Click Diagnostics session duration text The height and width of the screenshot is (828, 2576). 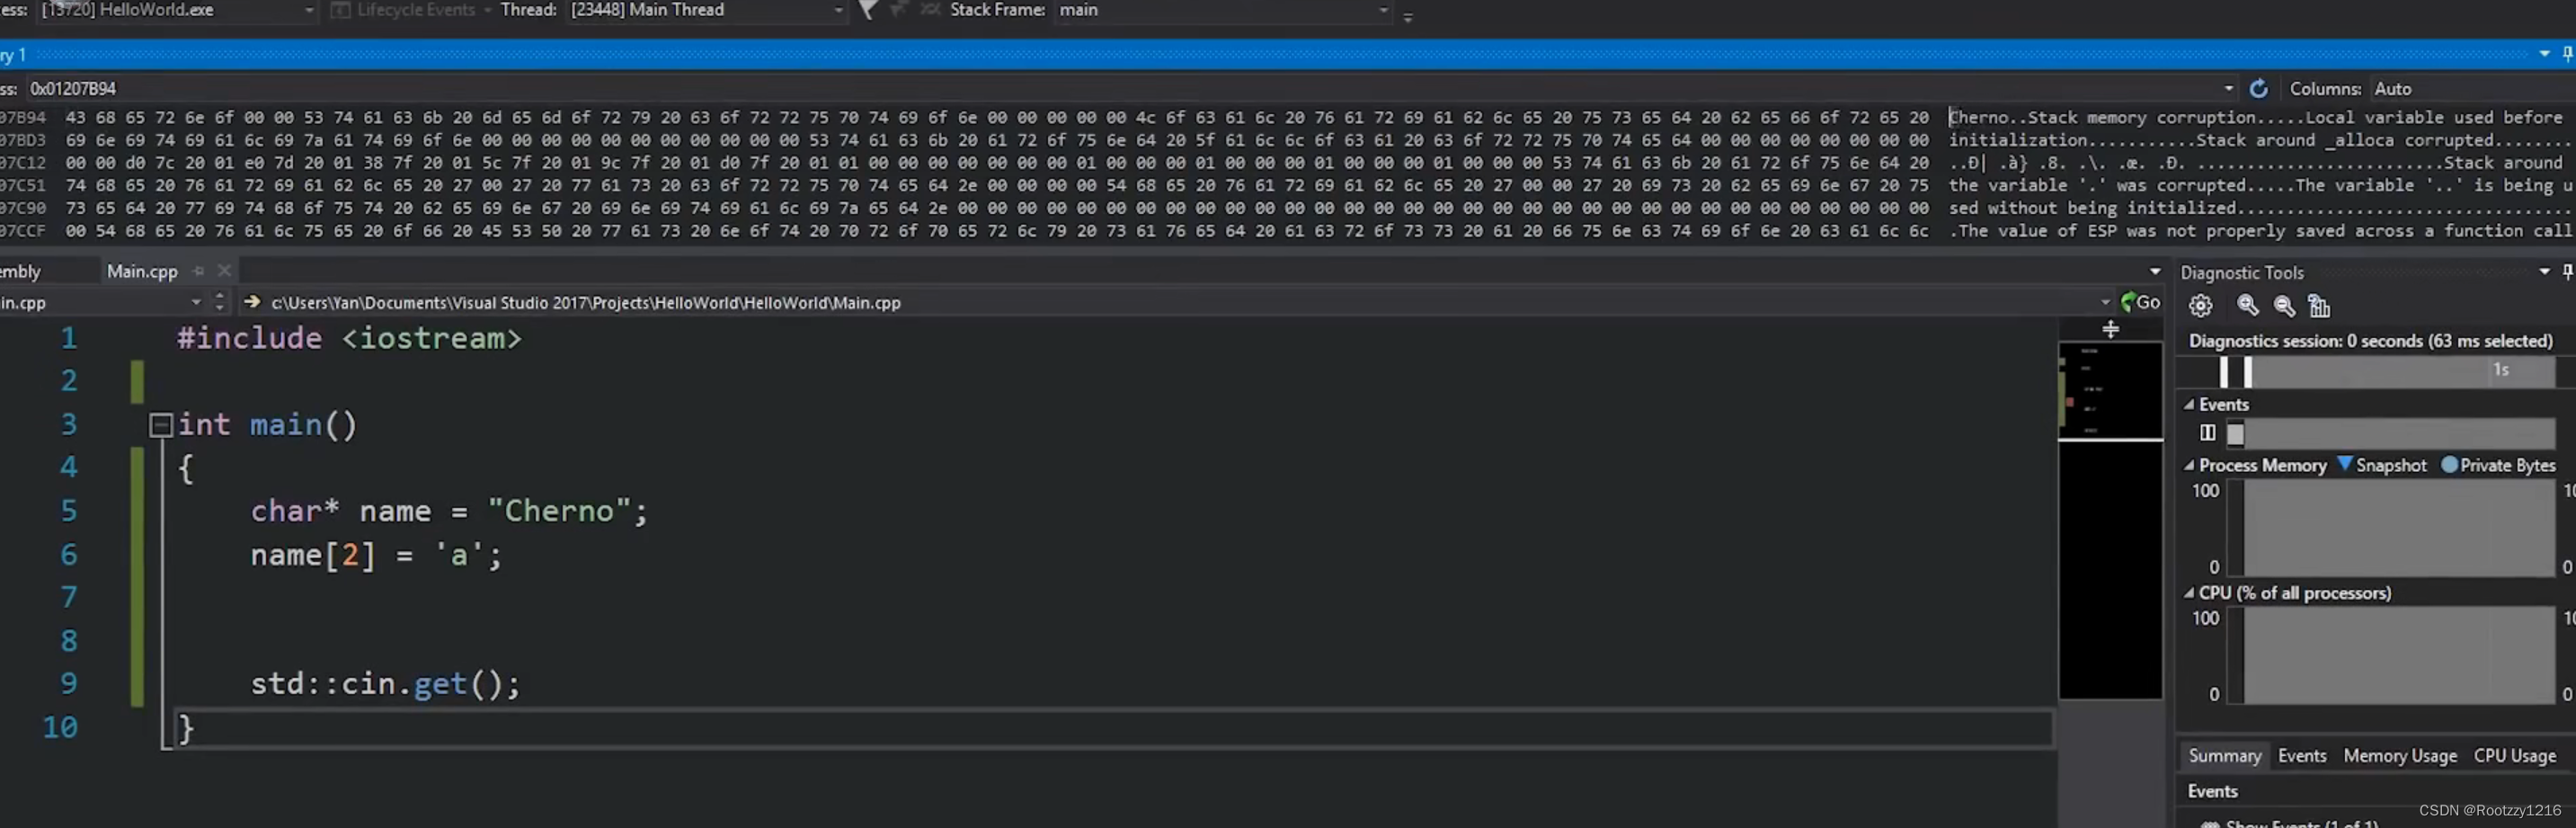[2370, 341]
